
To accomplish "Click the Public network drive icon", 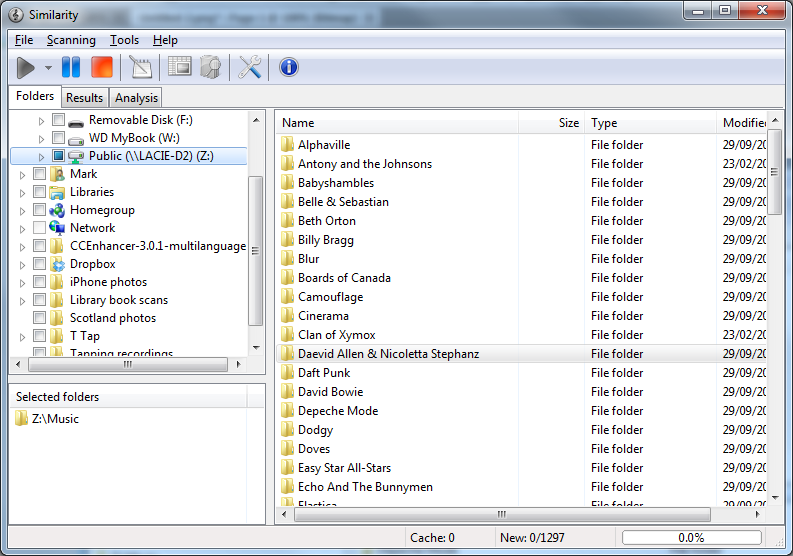I will click(76, 156).
